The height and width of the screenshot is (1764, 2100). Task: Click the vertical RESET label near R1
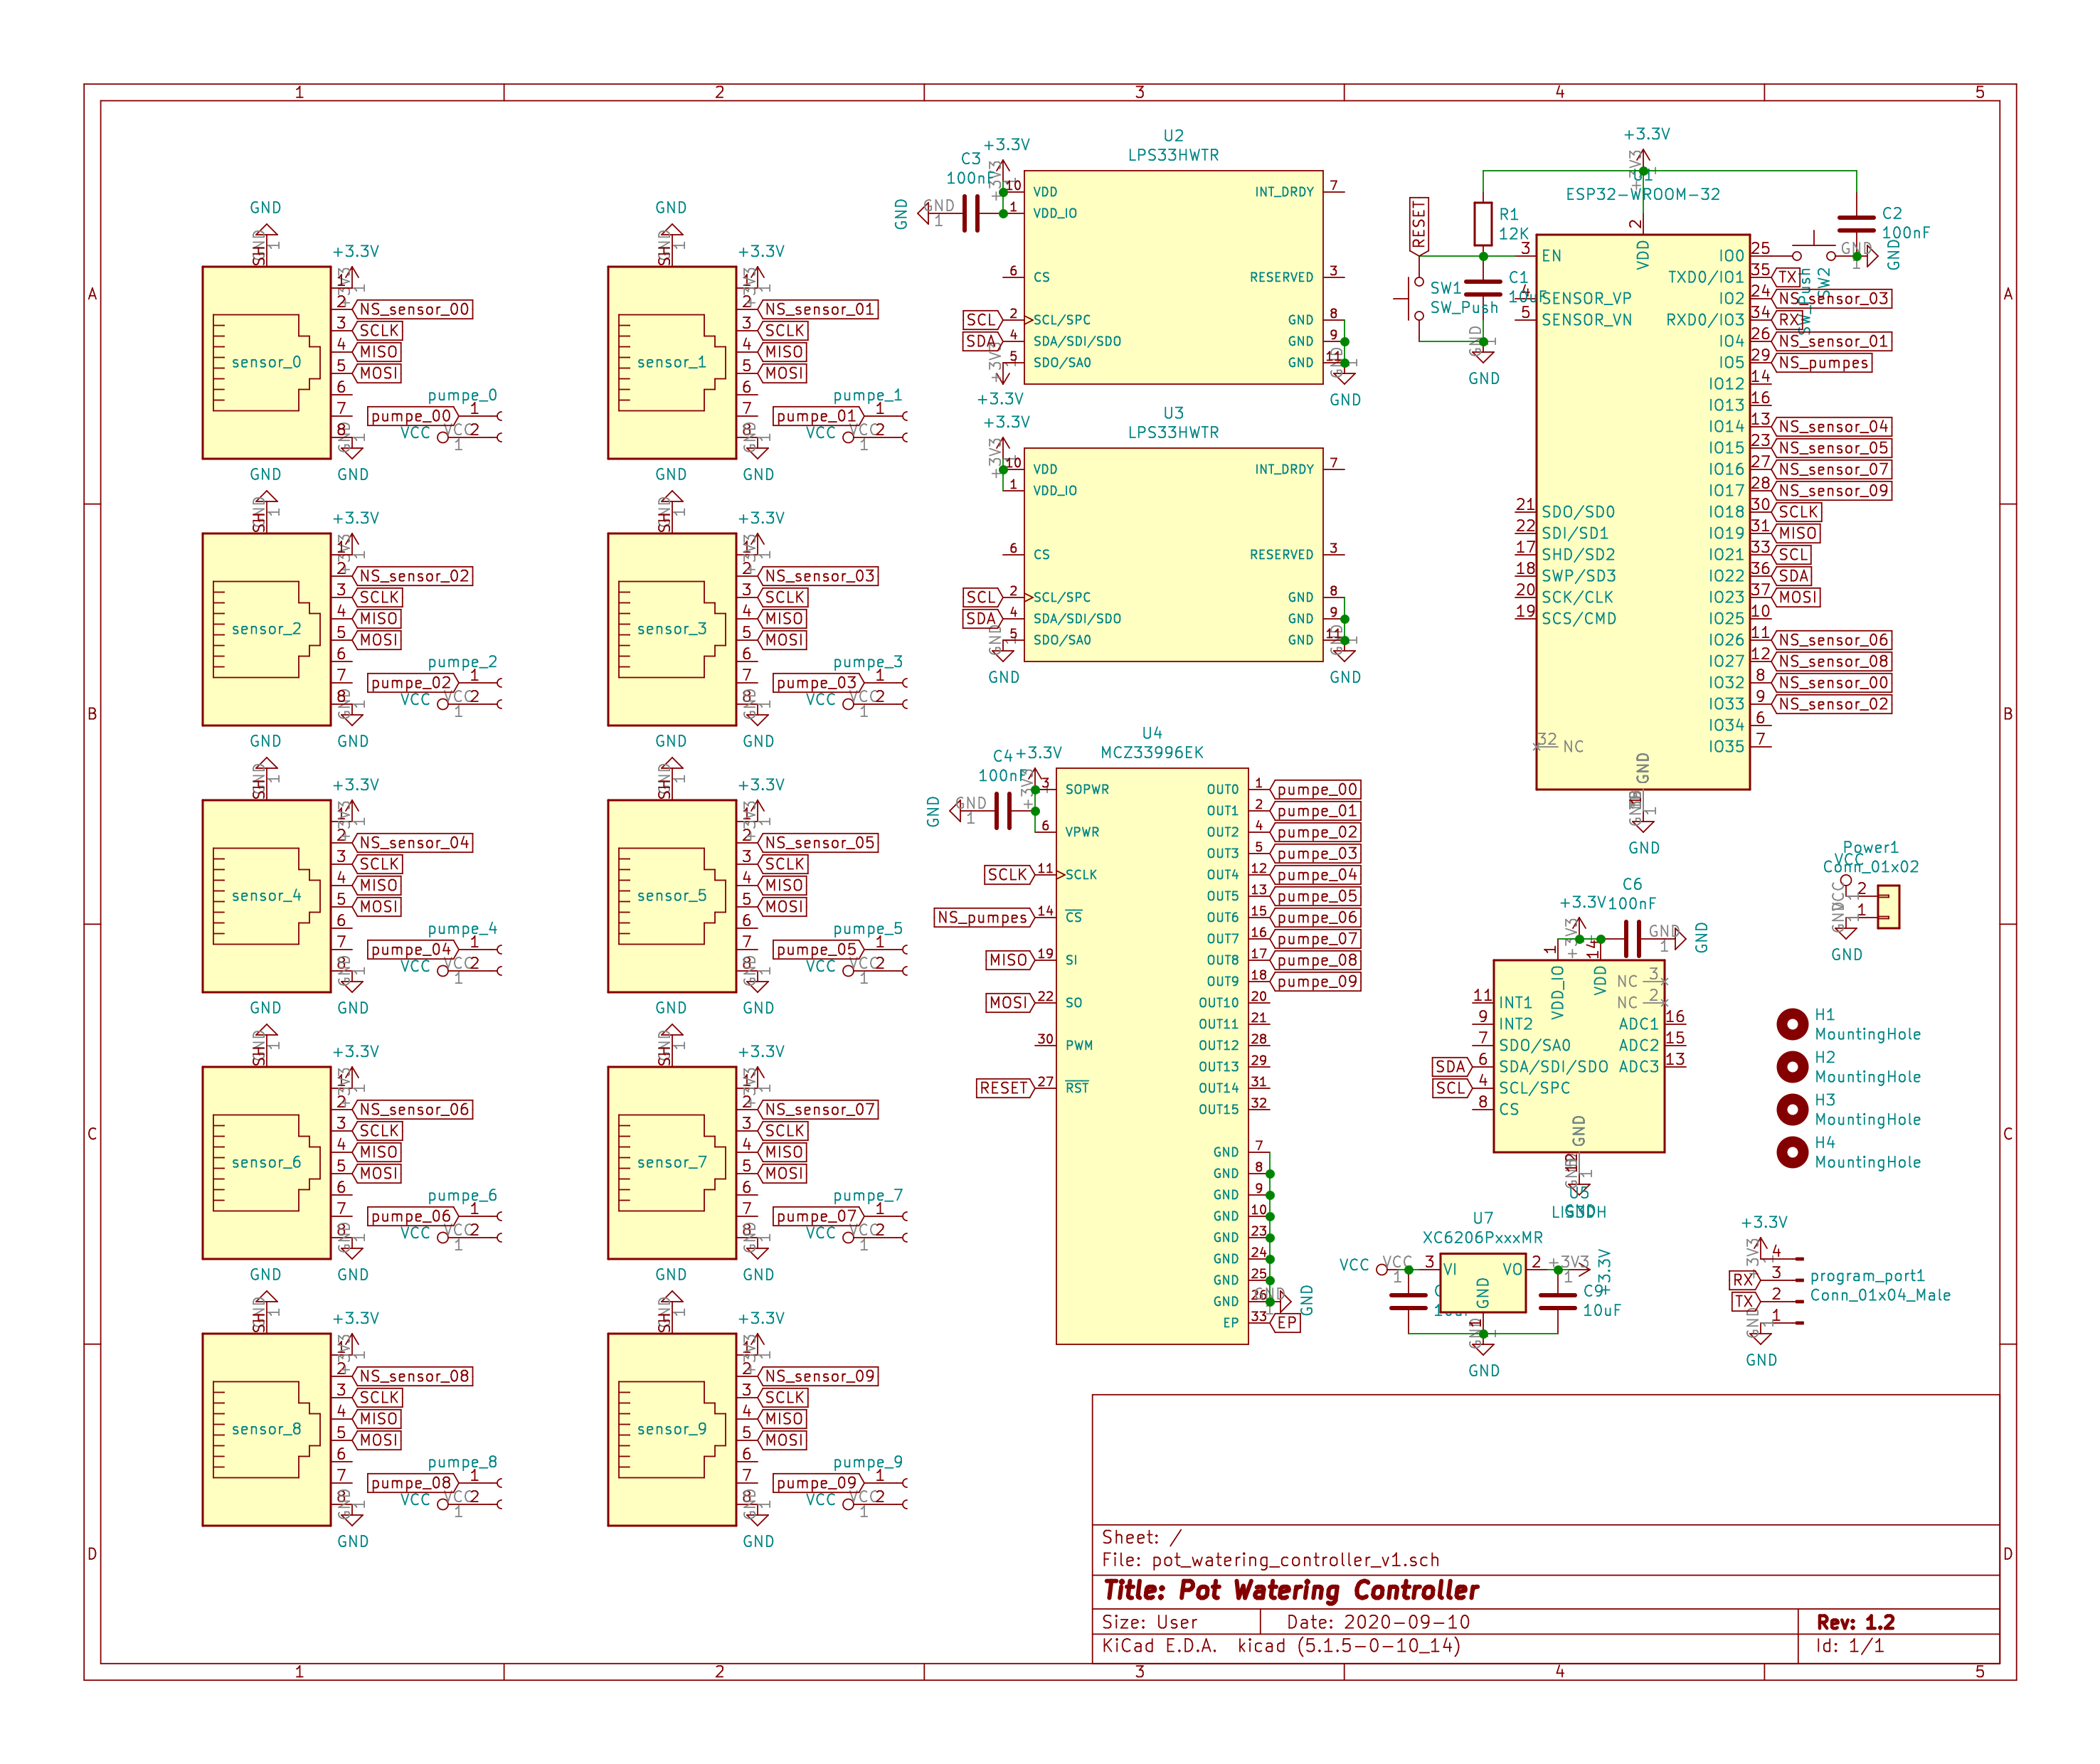point(1418,226)
